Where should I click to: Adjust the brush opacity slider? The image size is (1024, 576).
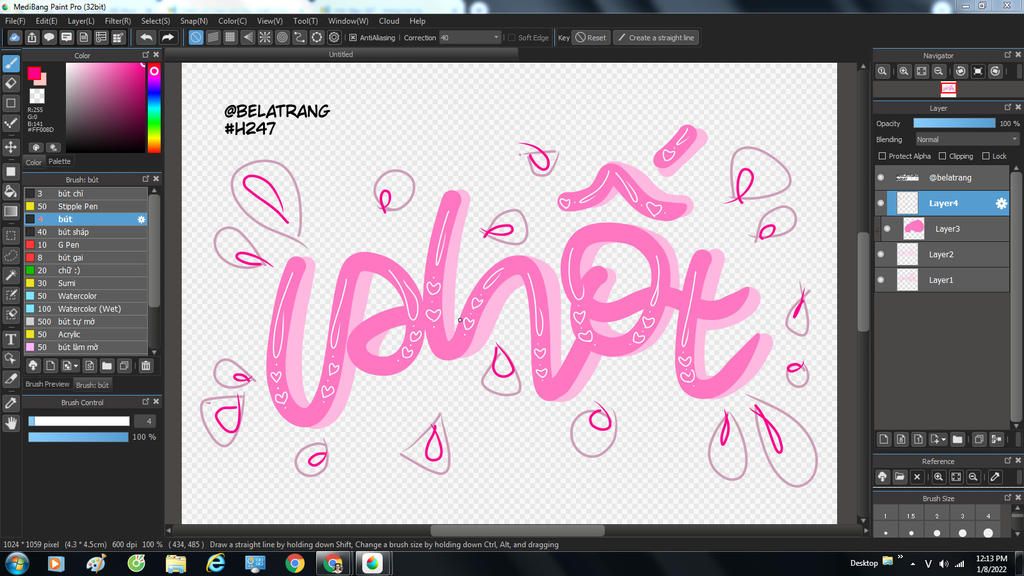tap(78, 437)
